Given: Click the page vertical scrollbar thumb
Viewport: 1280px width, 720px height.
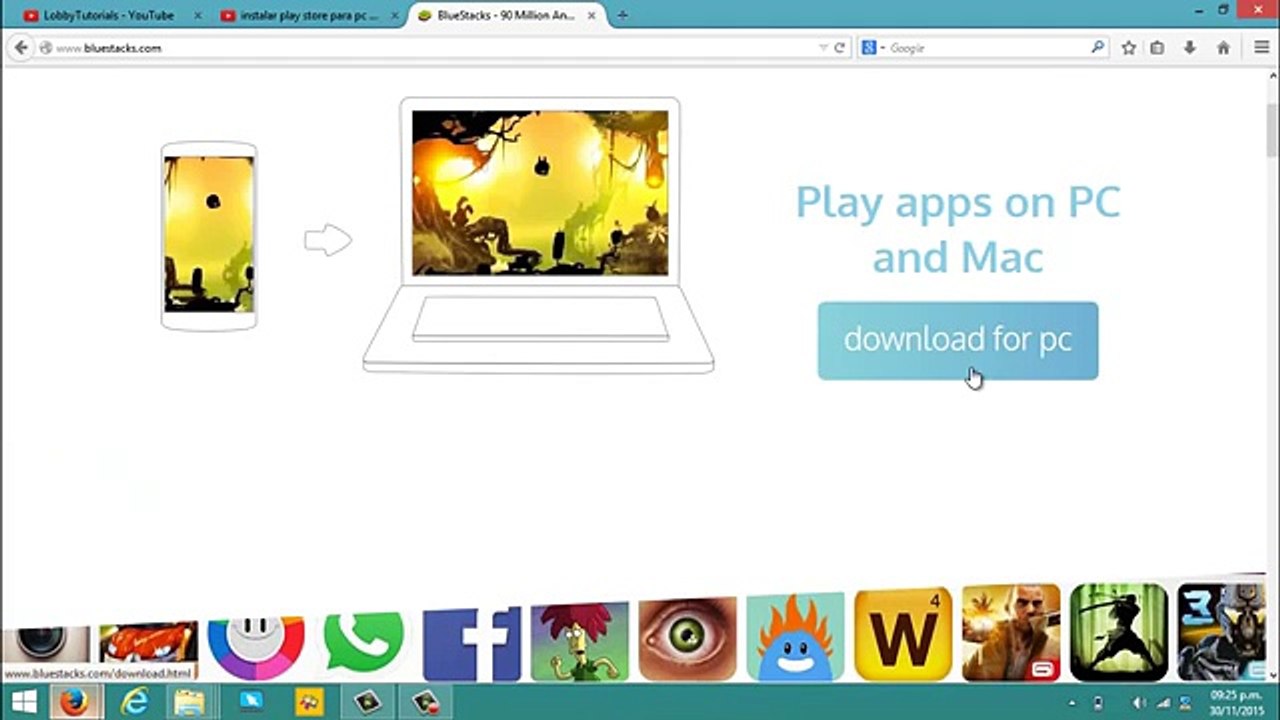Looking at the screenshot, I should point(1272,129).
